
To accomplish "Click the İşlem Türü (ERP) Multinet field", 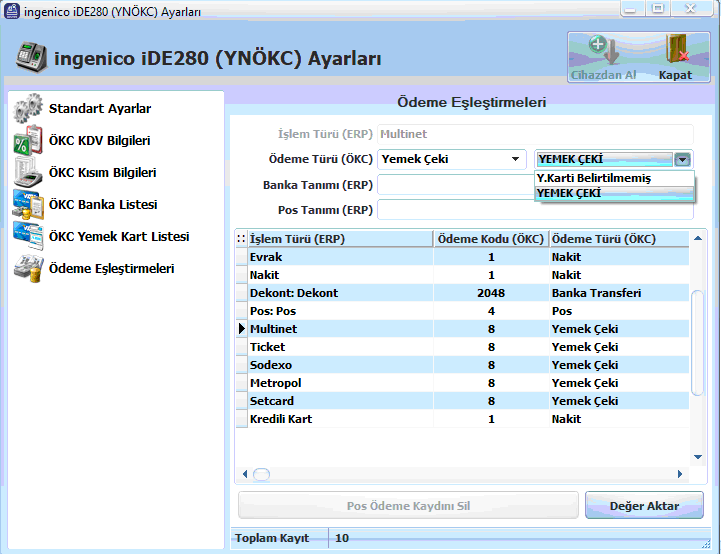I will pos(536,134).
